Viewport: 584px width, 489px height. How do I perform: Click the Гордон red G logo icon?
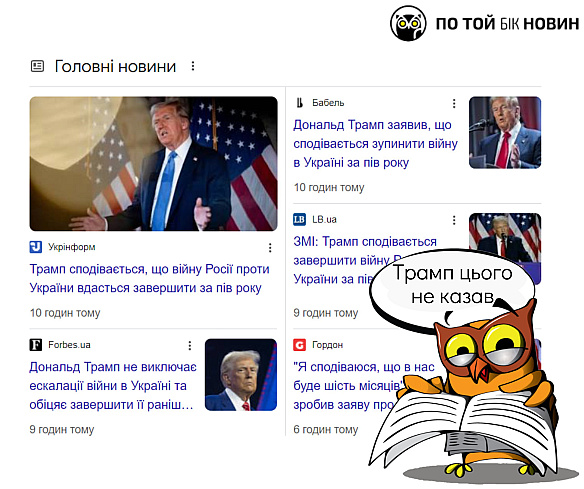point(299,345)
